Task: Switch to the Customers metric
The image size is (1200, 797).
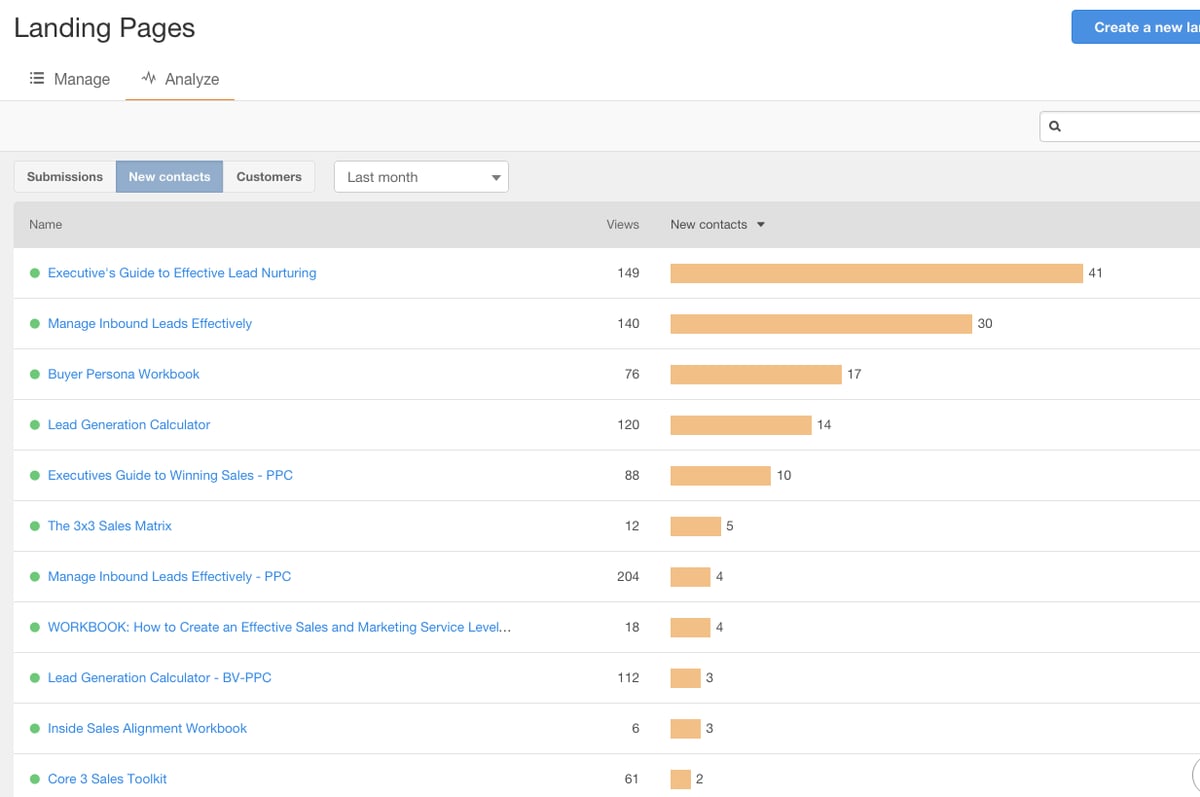Action: [x=269, y=176]
